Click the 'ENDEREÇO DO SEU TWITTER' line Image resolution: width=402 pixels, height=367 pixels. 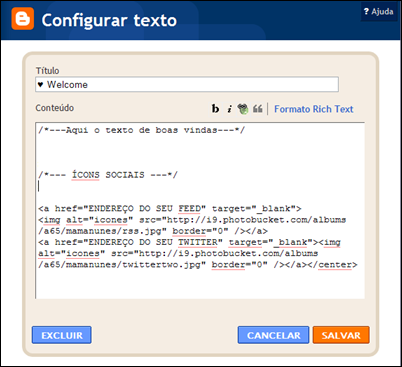189,242
